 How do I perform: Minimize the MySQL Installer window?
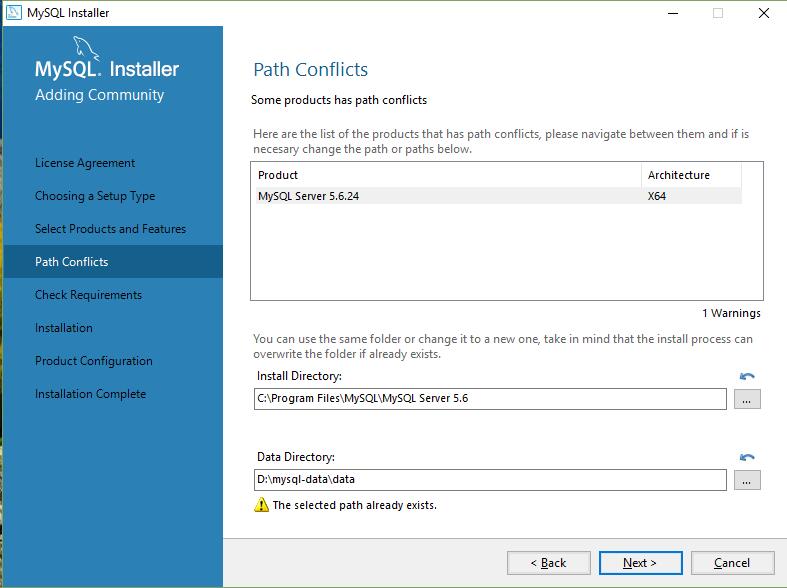[x=669, y=13]
